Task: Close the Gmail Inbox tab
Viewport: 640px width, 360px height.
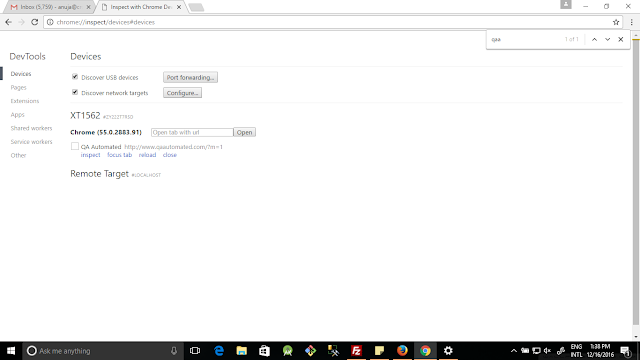Action: pos(89,7)
